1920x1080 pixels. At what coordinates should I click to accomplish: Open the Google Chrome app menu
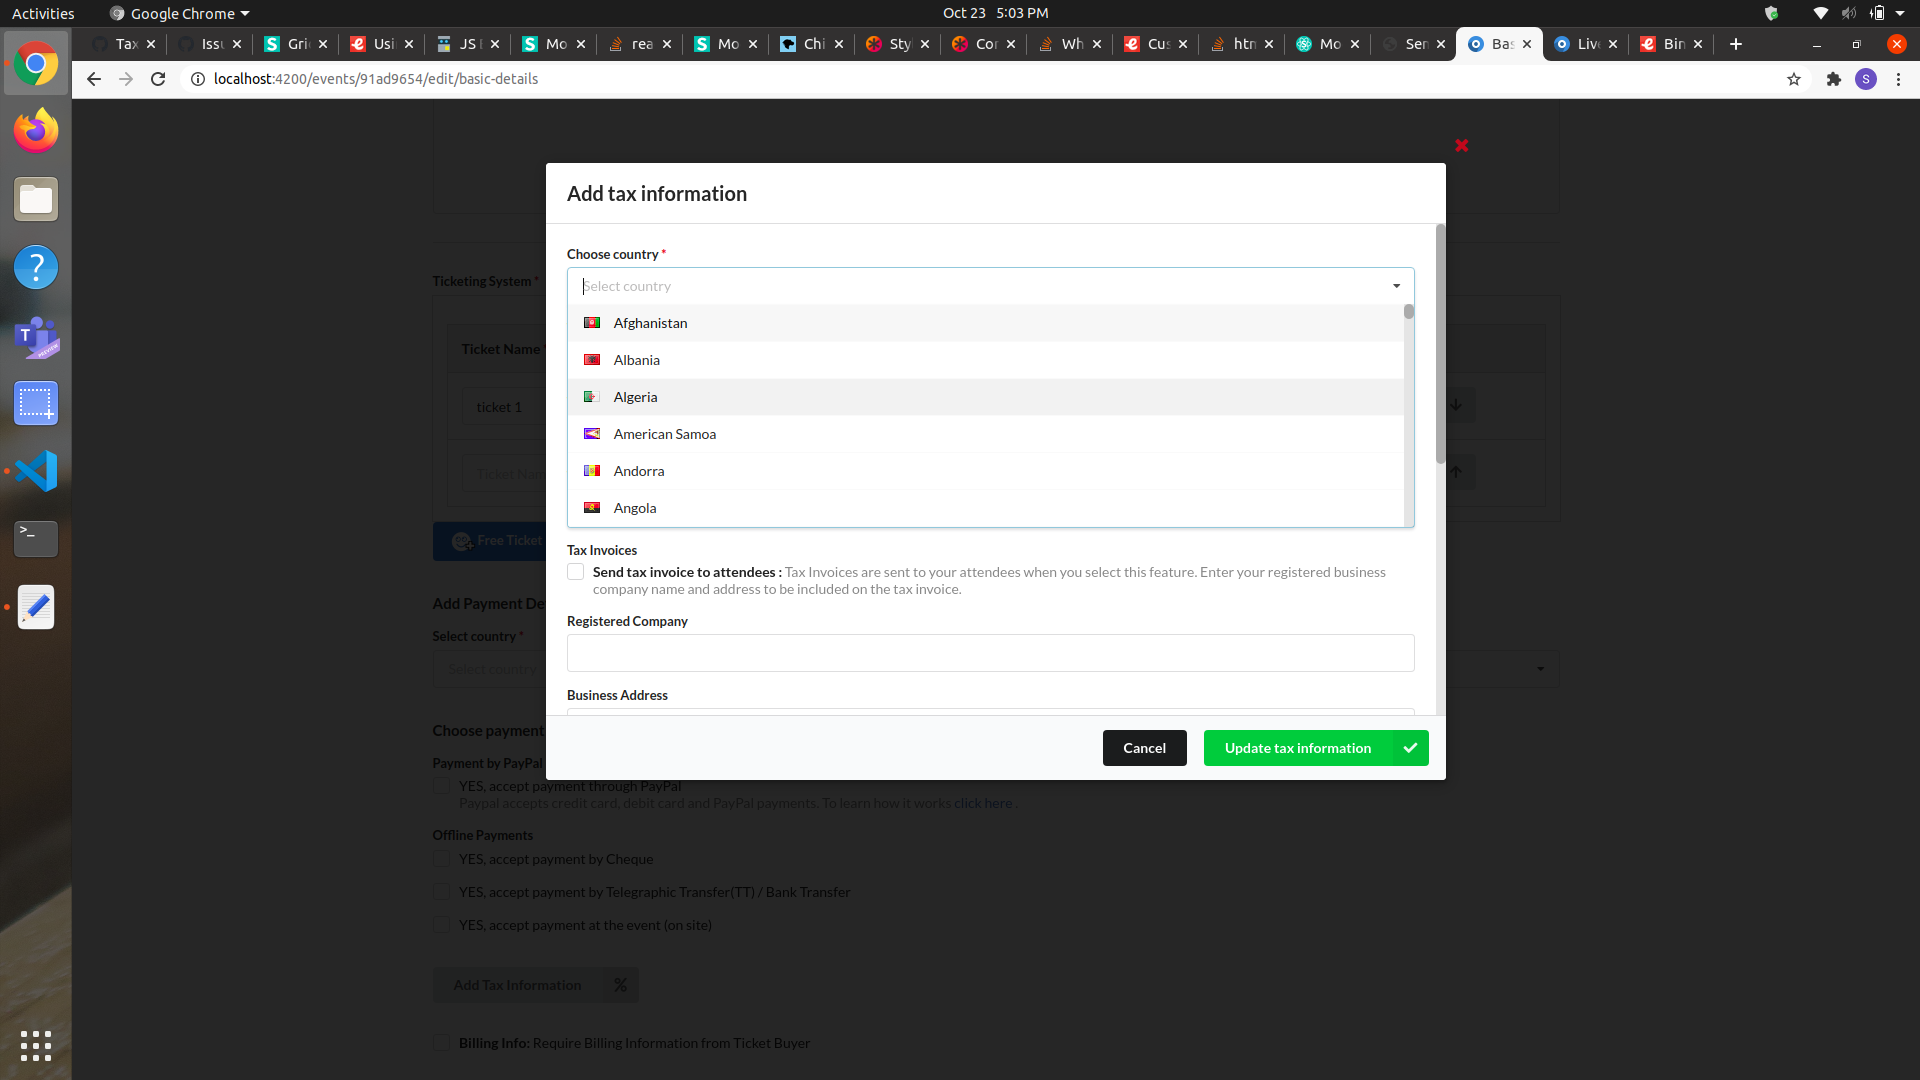pyautogui.click(x=180, y=13)
